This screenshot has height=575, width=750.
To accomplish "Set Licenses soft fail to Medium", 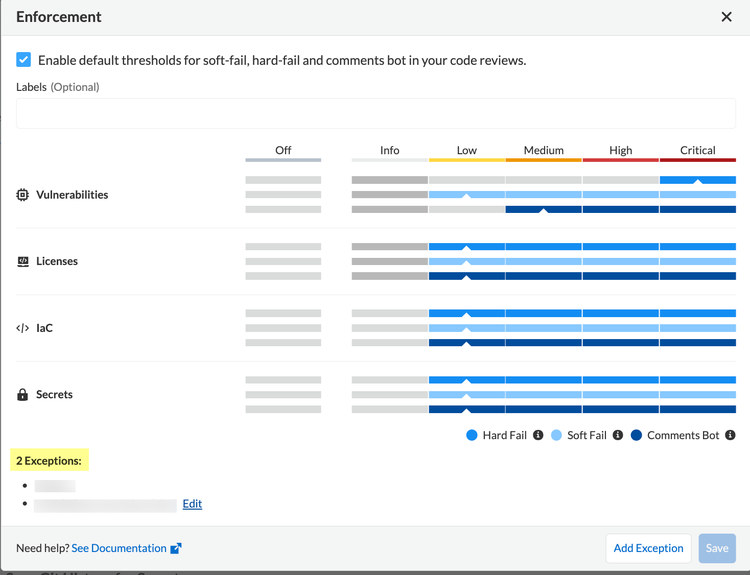I will pos(543,261).
